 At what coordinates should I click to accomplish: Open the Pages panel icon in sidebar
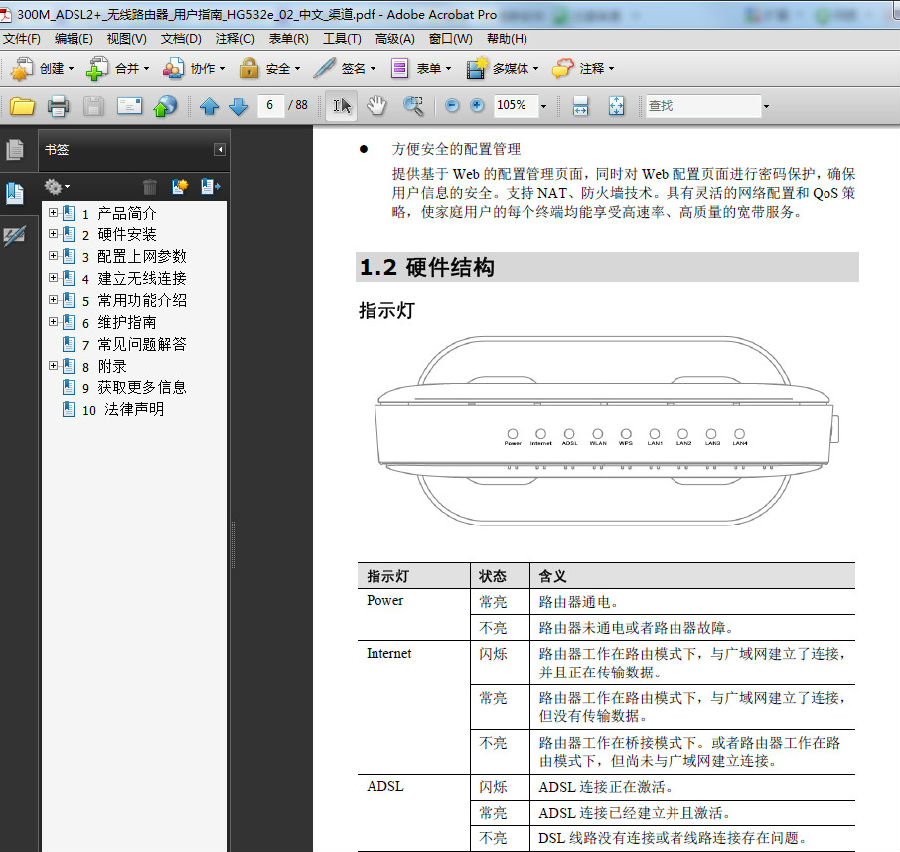pos(15,150)
